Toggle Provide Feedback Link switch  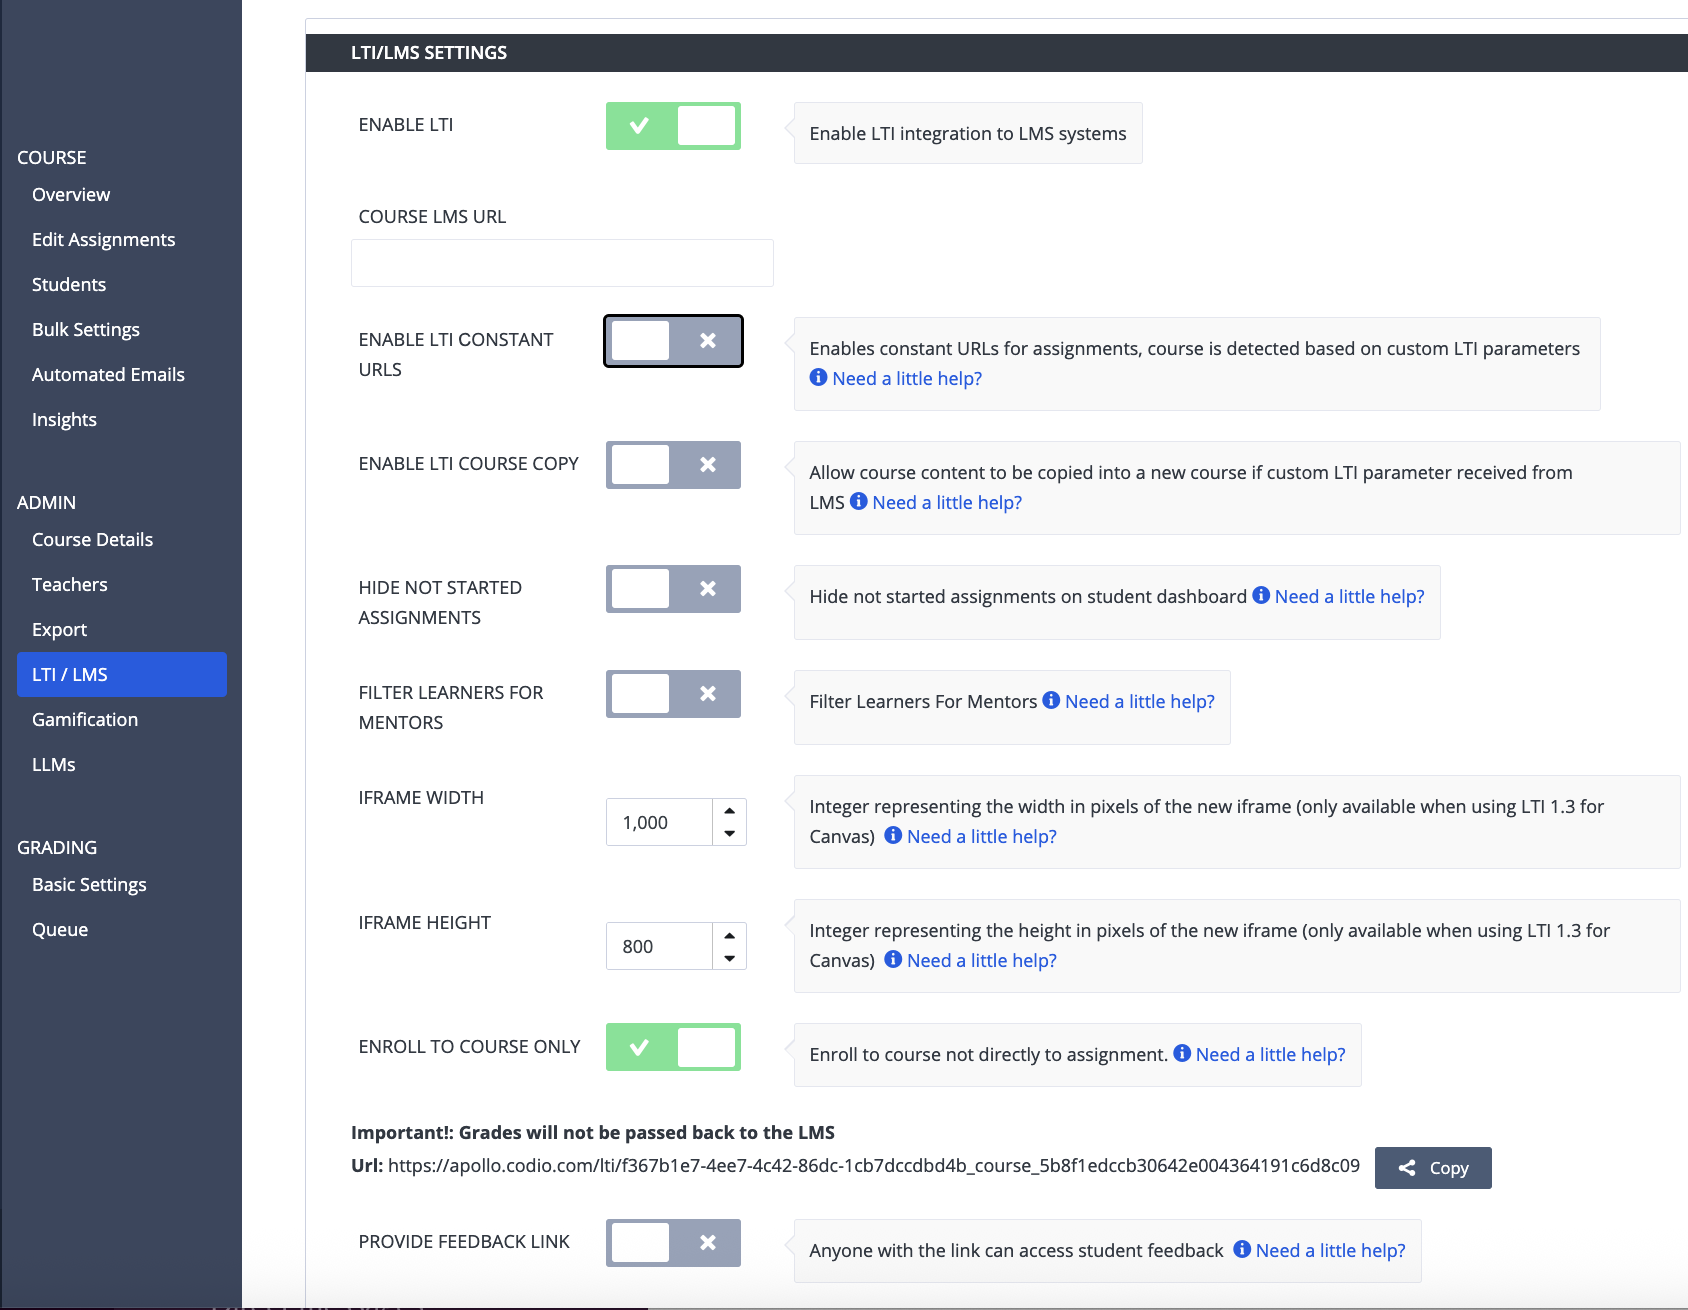673,1243
